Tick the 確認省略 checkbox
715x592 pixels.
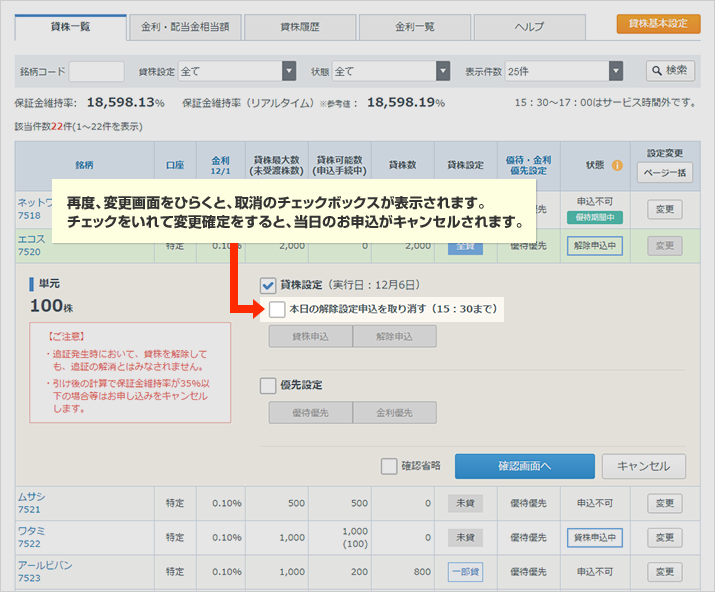point(389,466)
